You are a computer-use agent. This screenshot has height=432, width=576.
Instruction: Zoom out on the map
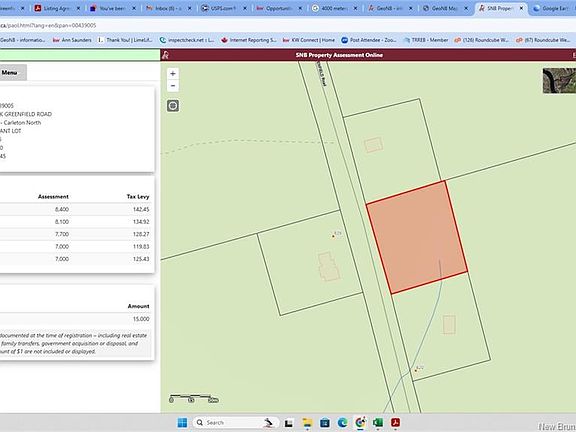tap(173, 86)
